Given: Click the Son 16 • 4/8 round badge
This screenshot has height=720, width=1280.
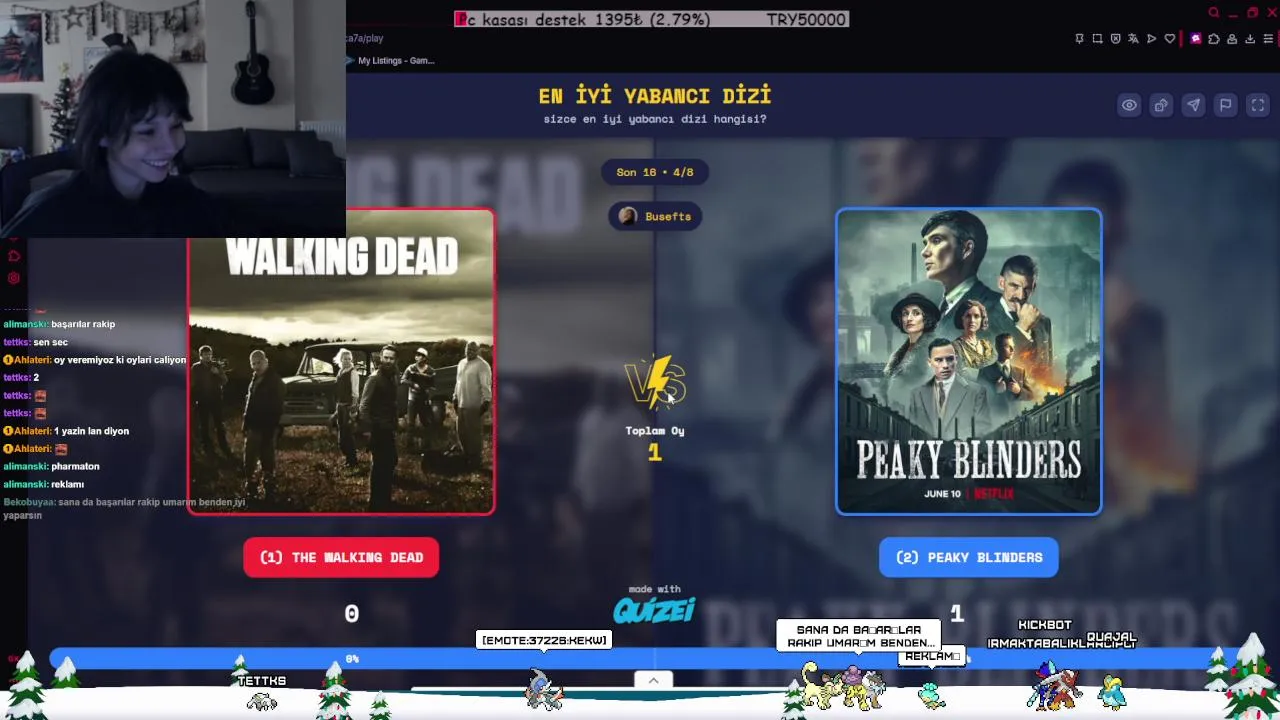Looking at the screenshot, I should click(655, 172).
